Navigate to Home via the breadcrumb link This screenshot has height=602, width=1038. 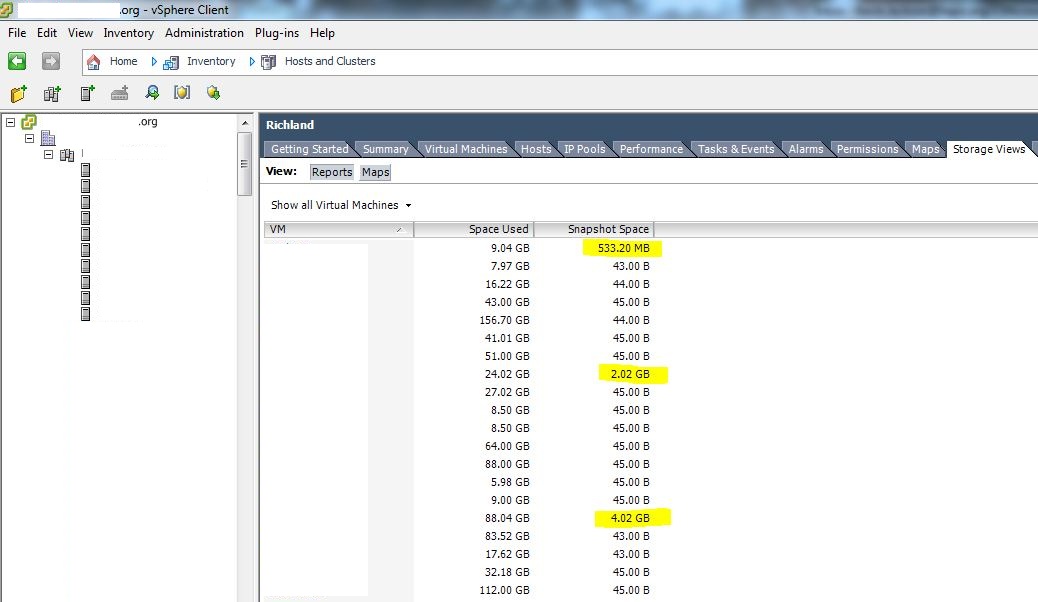123,61
